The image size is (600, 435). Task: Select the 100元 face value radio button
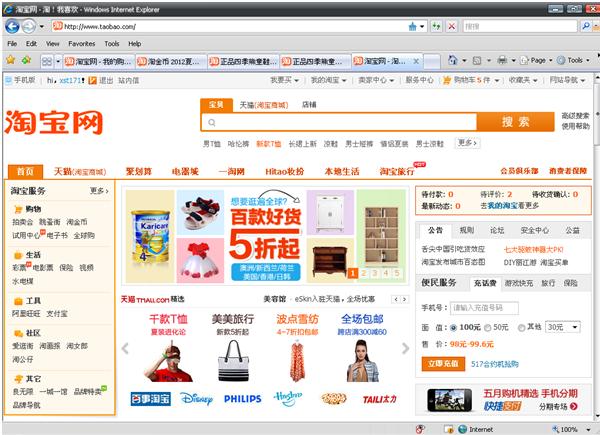tap(453, 328)
